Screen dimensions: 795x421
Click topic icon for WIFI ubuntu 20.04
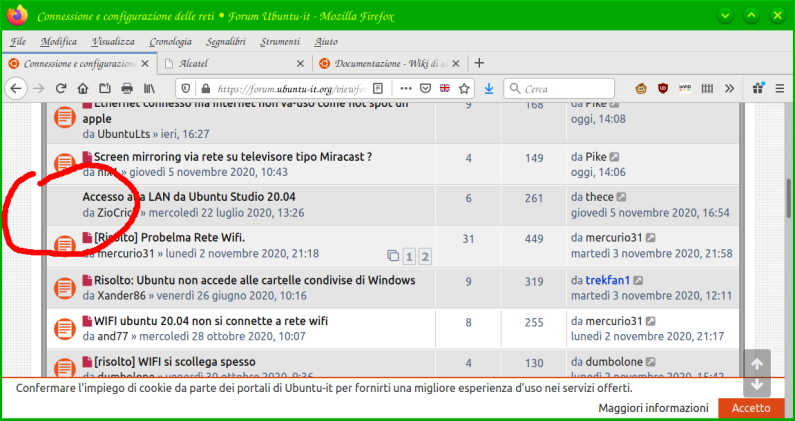pos(64,329)
